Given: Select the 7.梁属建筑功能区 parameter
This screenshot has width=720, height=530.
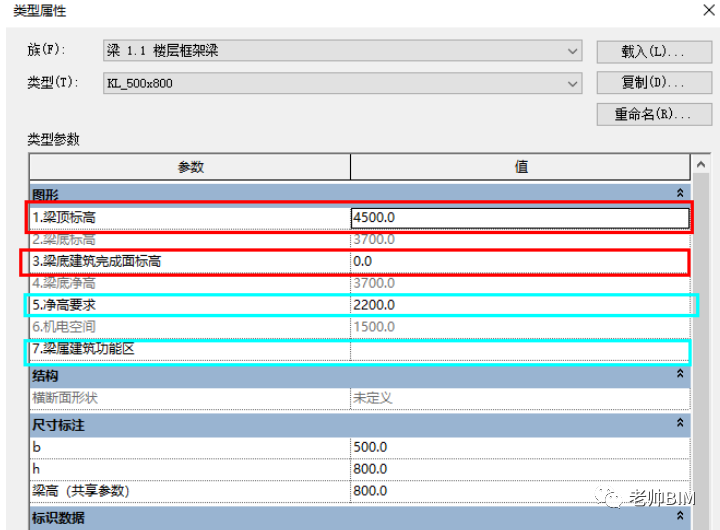Looking at the screenshot, I should (x=190, y=350).
